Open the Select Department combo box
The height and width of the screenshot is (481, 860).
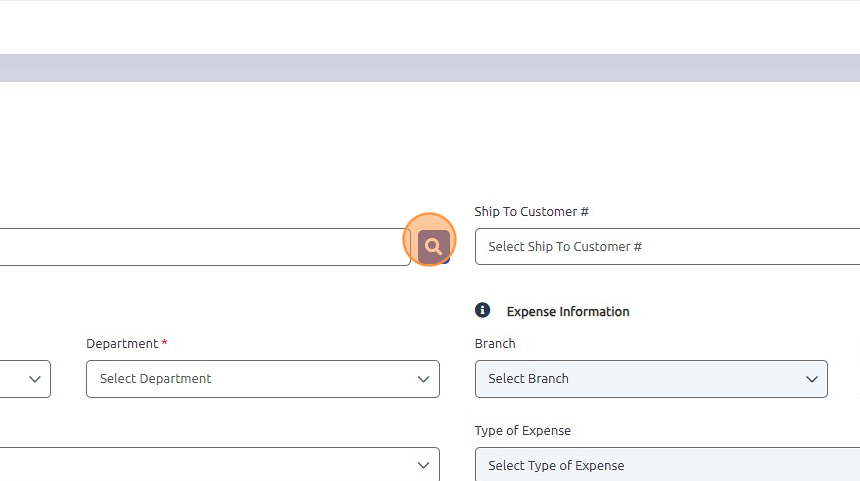(263, 379)
